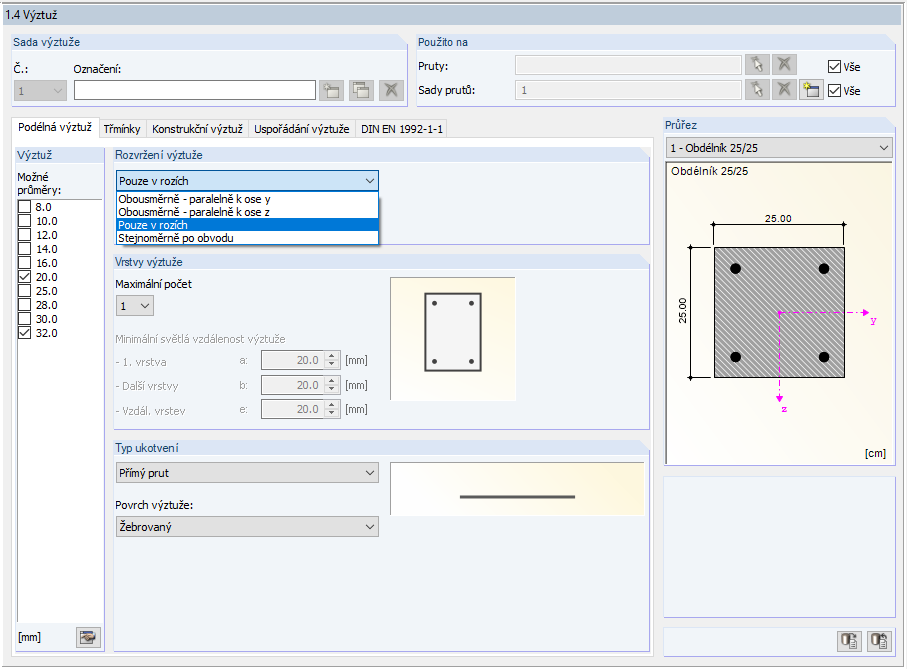This screenshot has width=907, height=669.
Task: Pick members graphically in Pruty row
Action: coord(757,65)
